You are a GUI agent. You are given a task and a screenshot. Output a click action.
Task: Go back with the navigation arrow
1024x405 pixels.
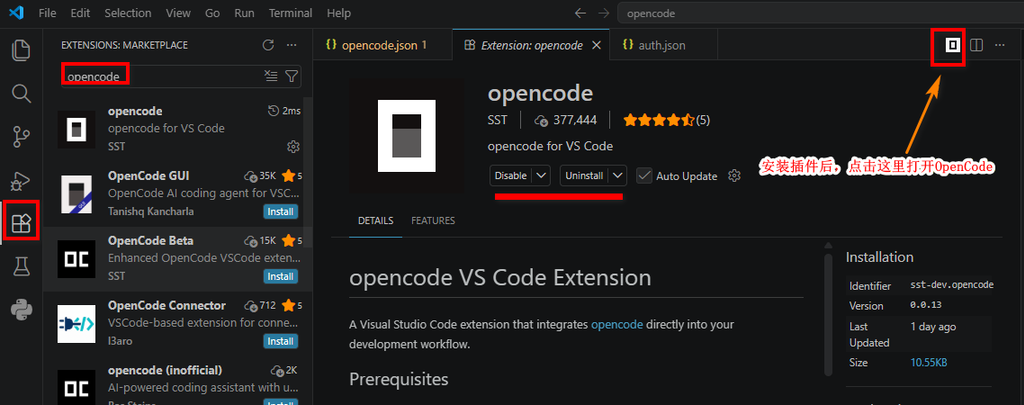click(x=580, y=13)
